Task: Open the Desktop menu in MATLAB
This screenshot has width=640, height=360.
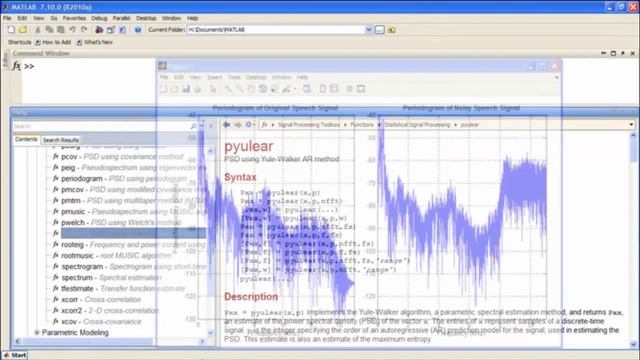Action: pyautogui.click(x=146, y=18)
